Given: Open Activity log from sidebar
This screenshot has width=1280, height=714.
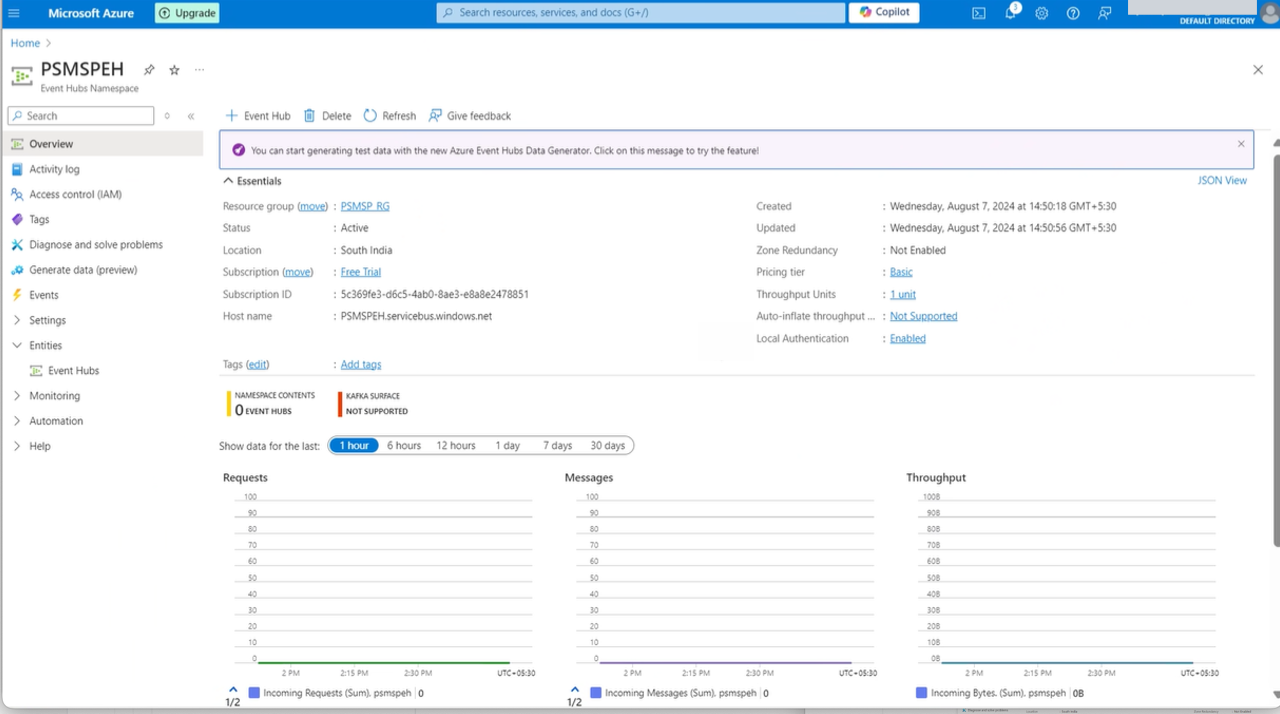Looking at the screenshot, I should tap(54, 169).
